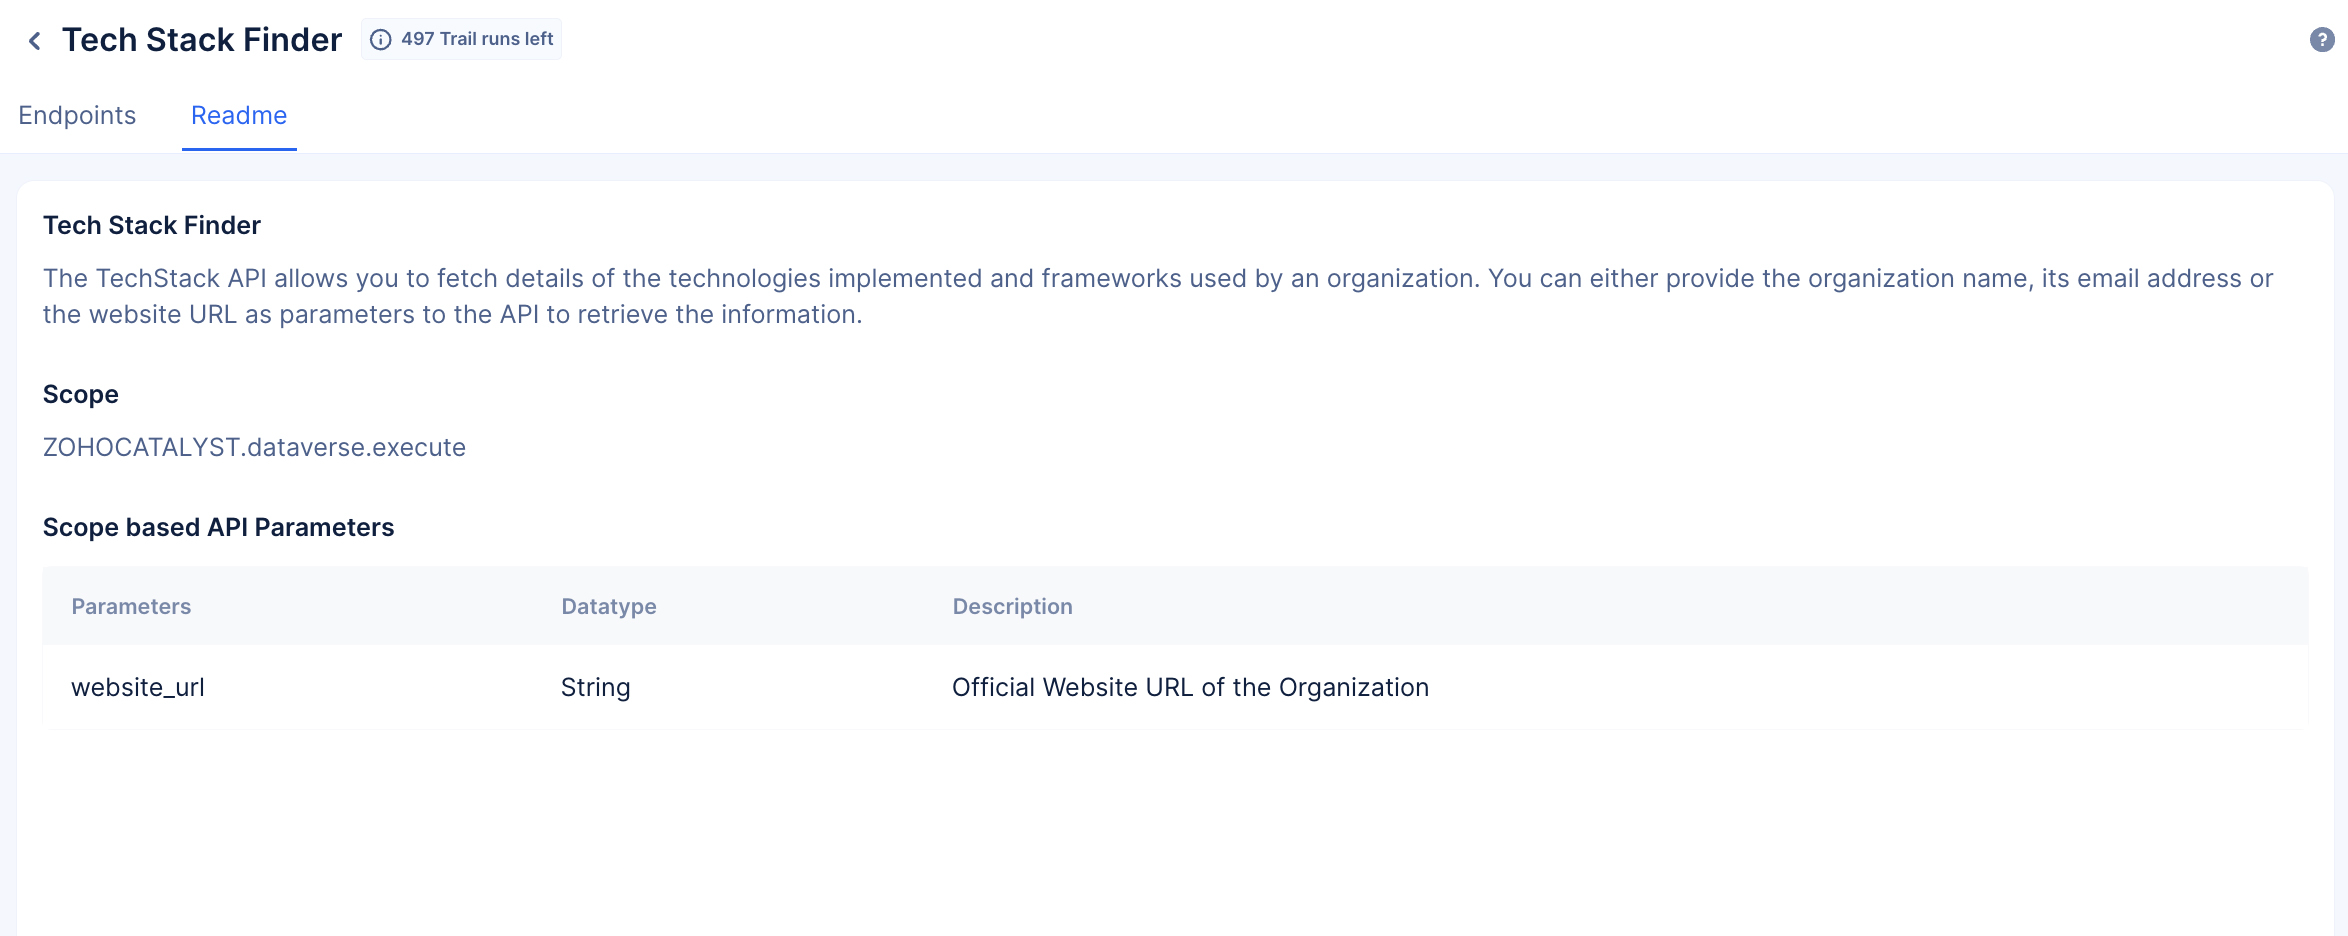
Task: Click the 'Scope' heading
Action: [81, 395]
